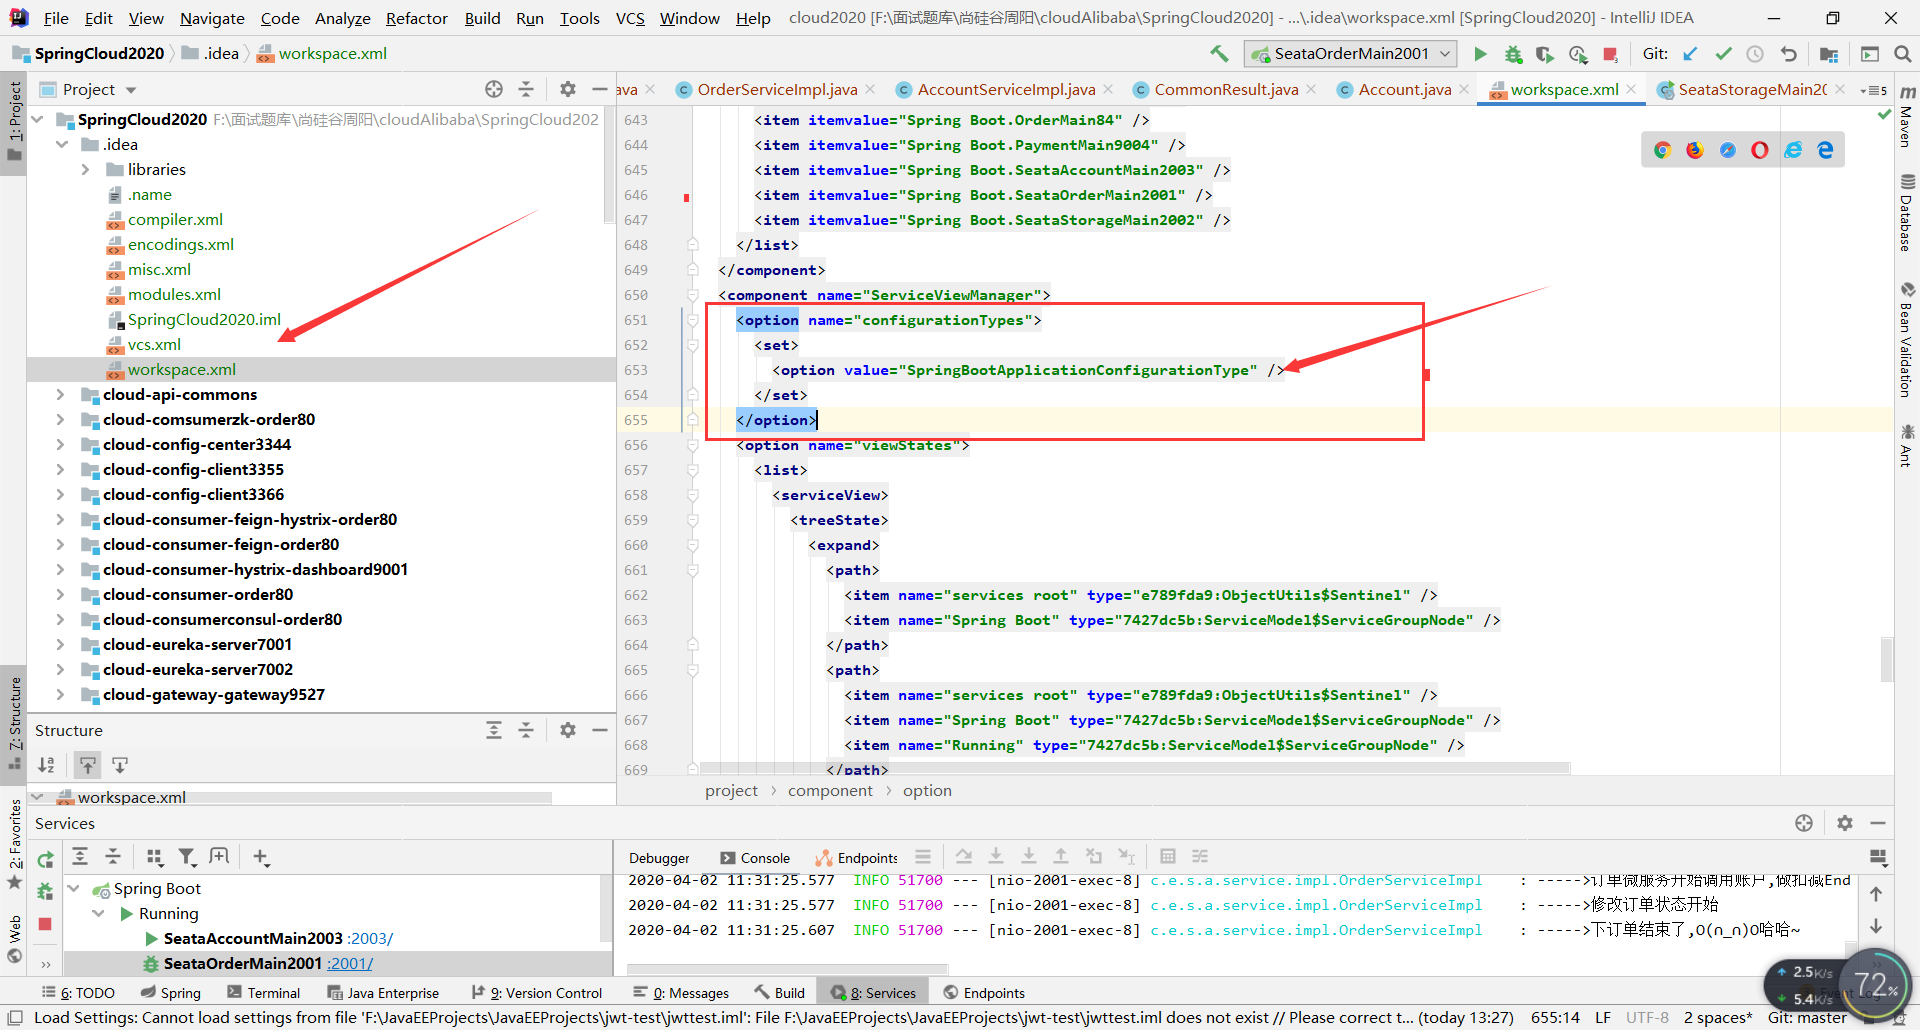The image size is (1920, 1030).
Task: Click SpringCloud2020 breadcrumb in navigation bar
Action: tap(99, 54)
